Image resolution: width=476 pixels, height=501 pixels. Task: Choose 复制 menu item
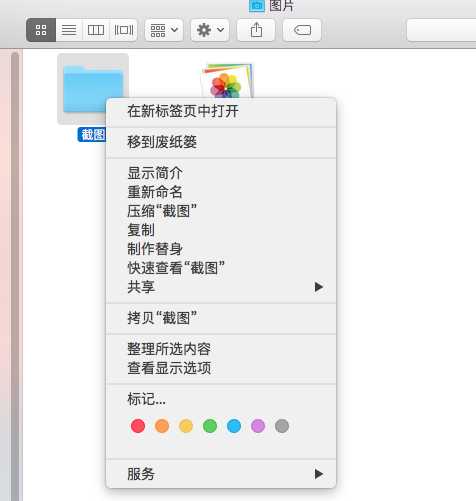221,230
